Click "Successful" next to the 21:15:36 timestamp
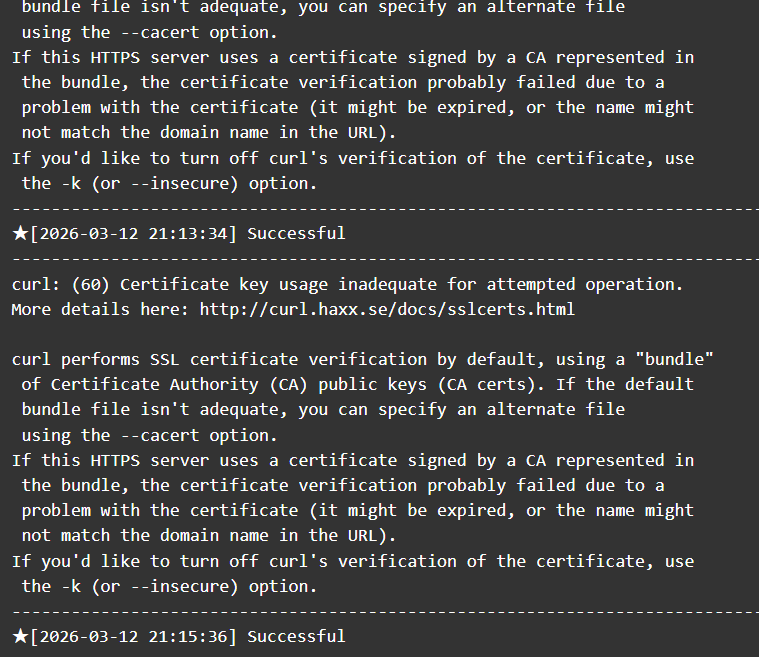 [x=296, y=636]
